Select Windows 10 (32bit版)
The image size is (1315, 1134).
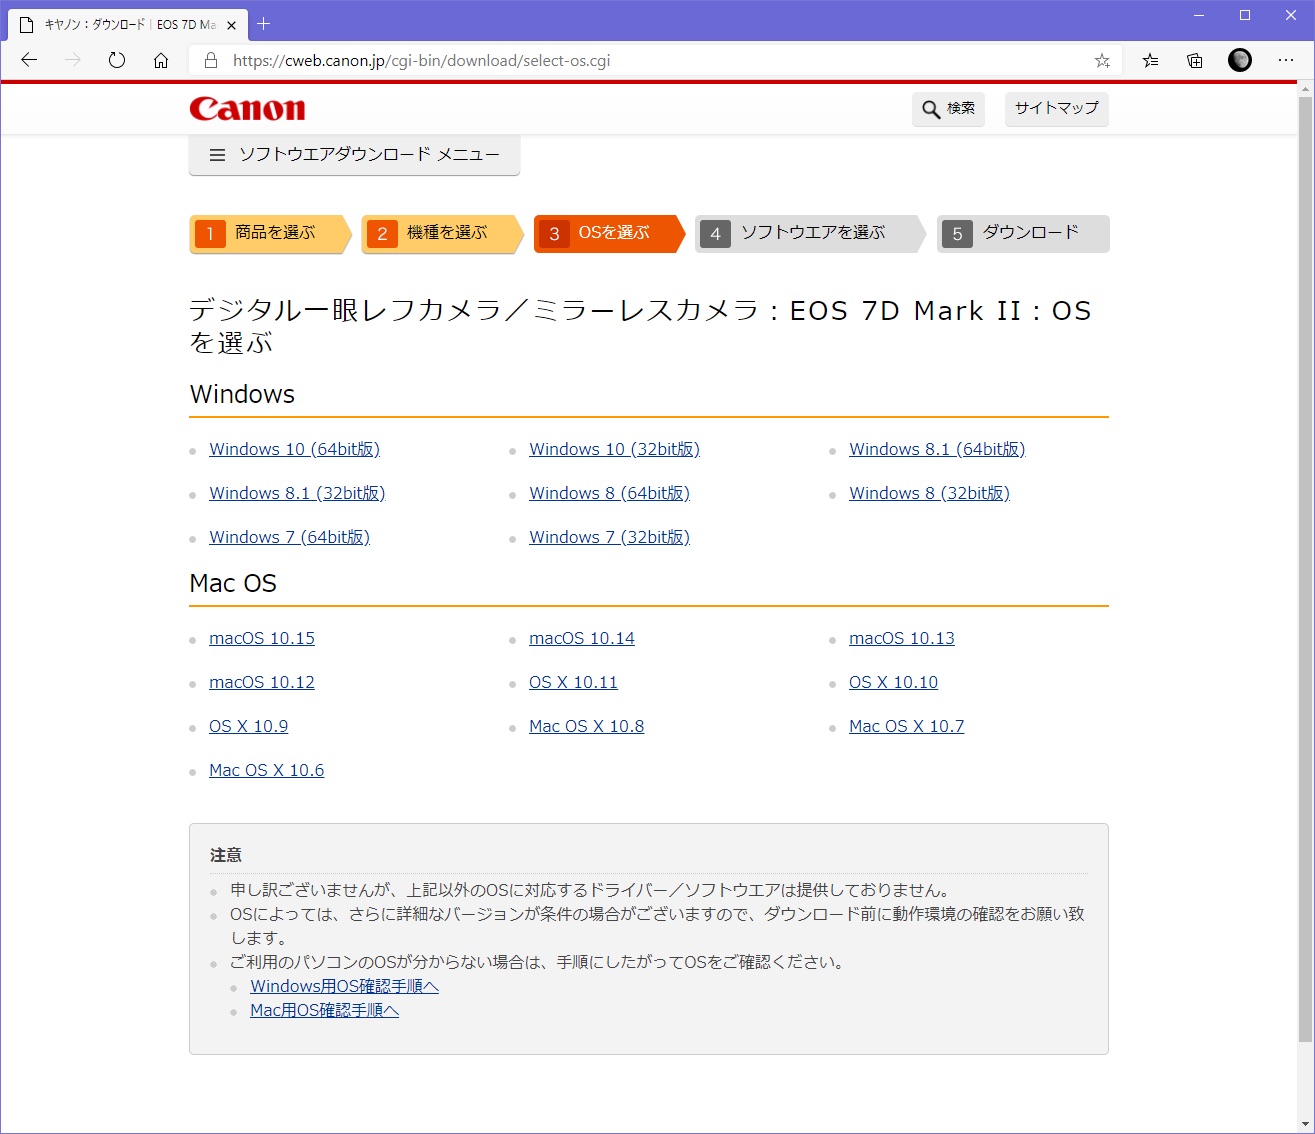click(614, 449)
